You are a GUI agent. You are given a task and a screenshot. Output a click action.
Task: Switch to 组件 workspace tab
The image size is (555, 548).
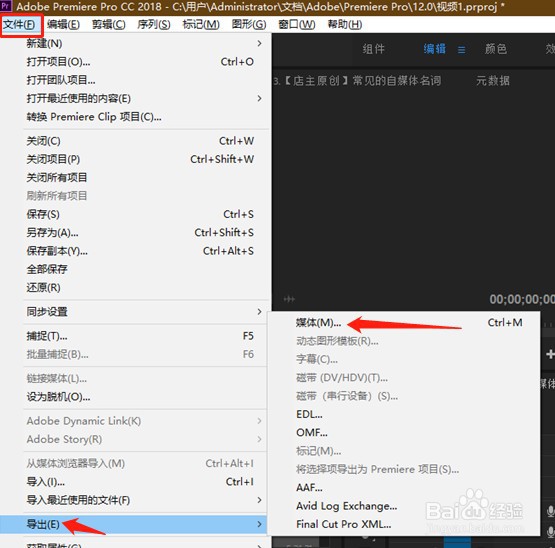(373, 49)
